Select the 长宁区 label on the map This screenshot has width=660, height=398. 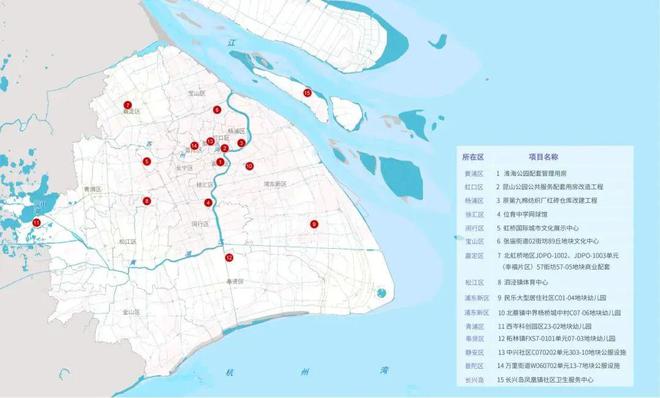184,168
